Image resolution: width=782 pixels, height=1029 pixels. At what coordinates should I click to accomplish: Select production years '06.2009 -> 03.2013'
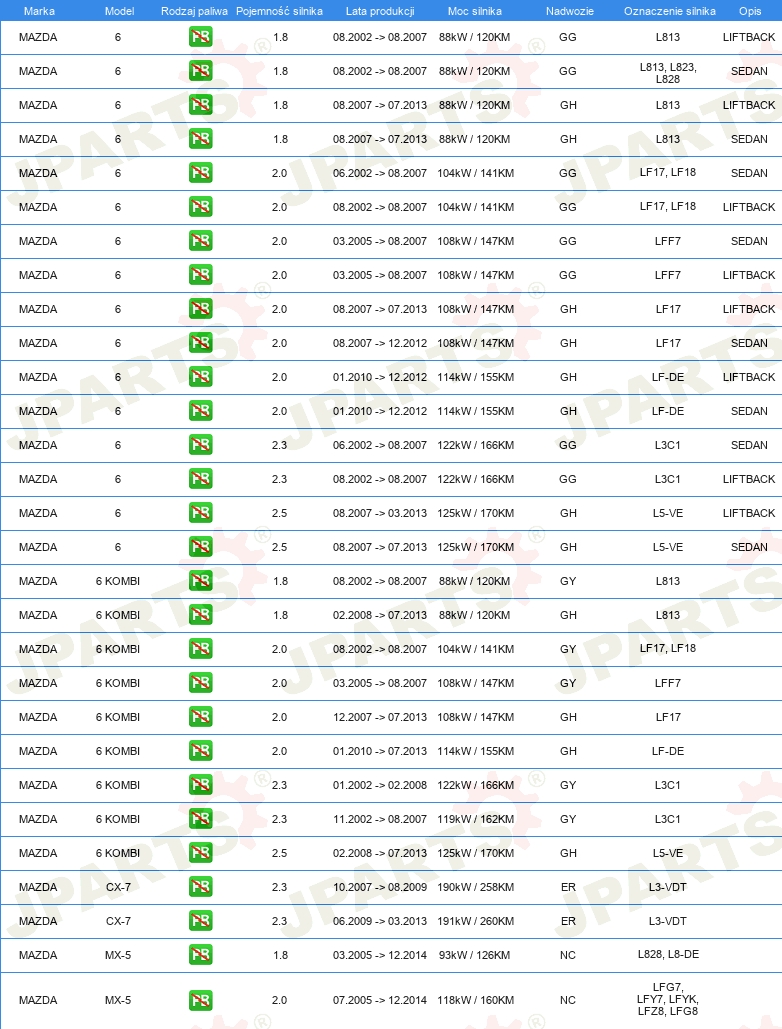point(380,921)
